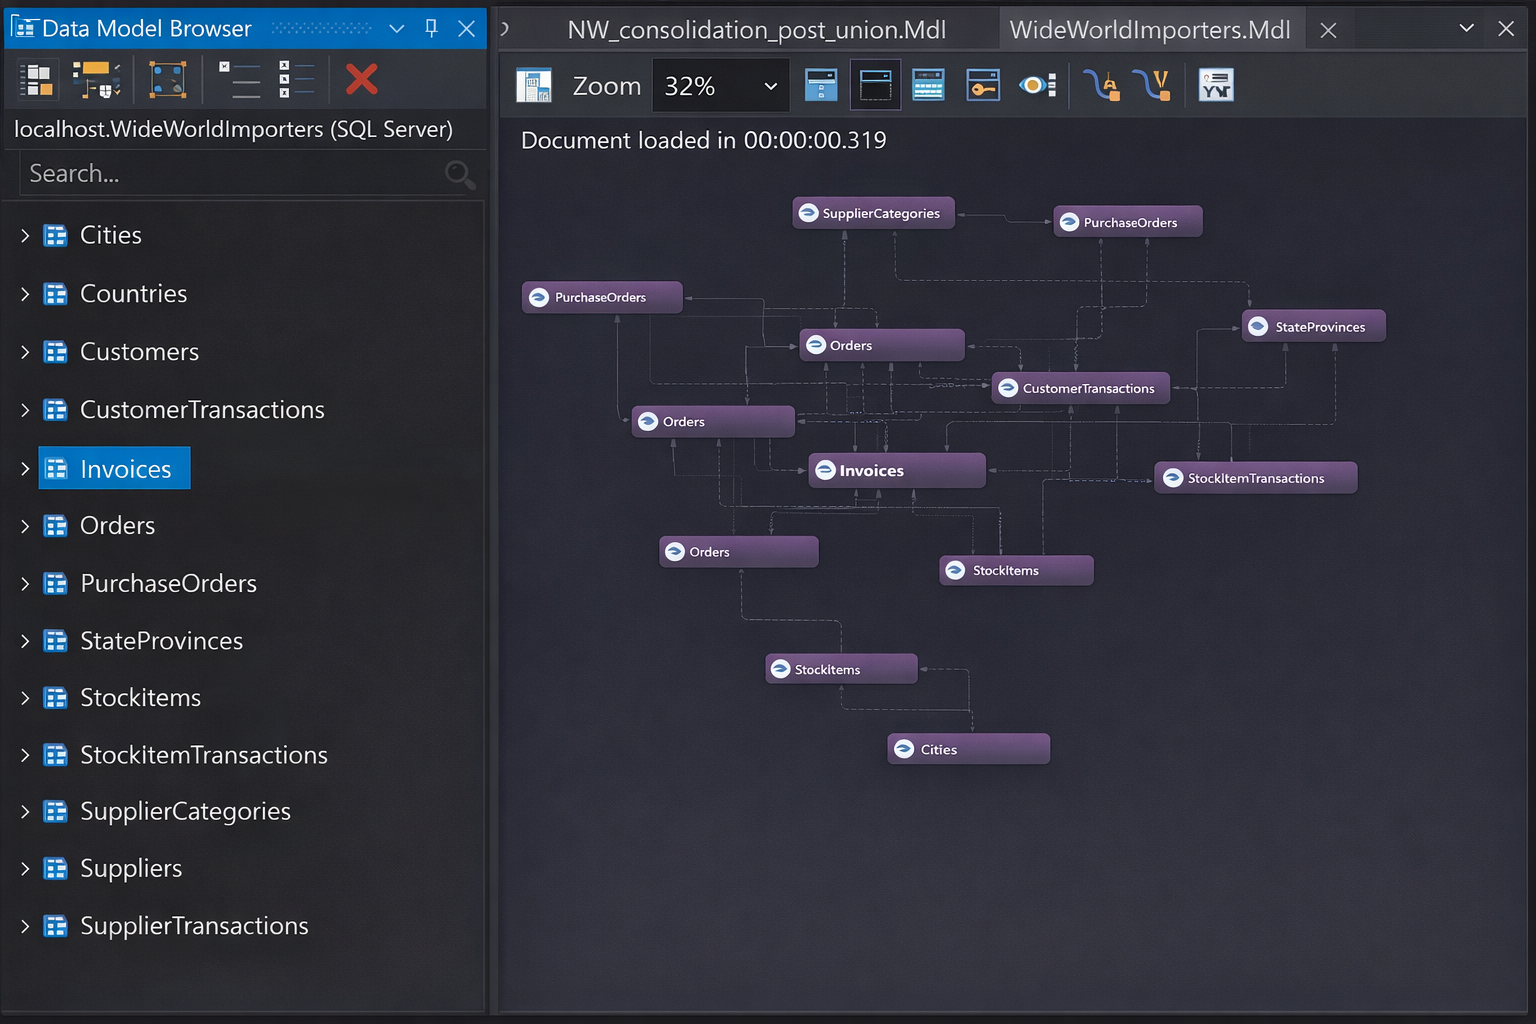Click the entity view icon with key symbol

click(x=983, y=86)
